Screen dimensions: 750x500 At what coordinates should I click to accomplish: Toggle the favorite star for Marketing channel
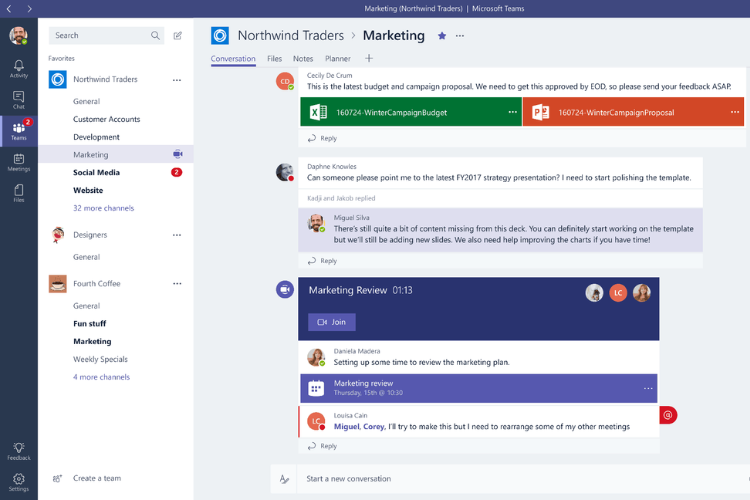point(442,36)
